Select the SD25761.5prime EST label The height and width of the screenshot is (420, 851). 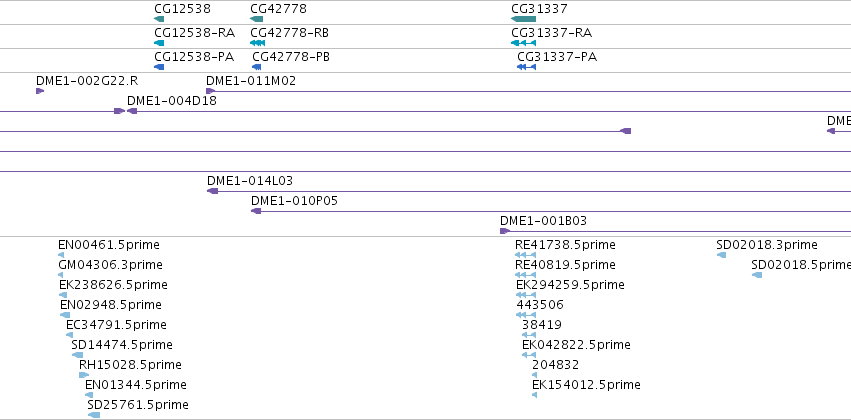pyautogui.click(x=138, y=405)
